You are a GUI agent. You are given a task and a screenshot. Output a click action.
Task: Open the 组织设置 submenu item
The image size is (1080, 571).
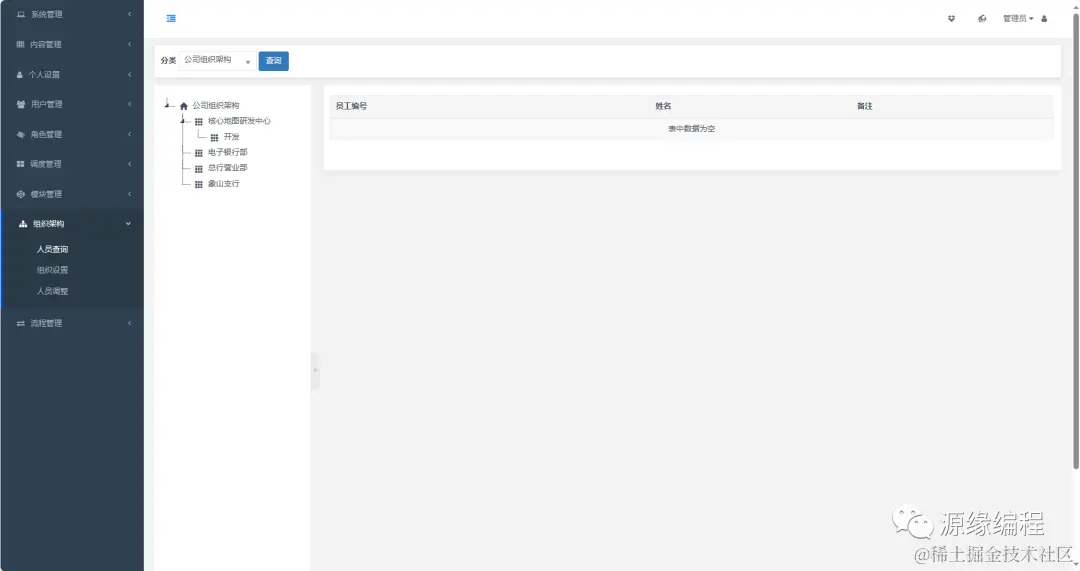click(52, 270)
